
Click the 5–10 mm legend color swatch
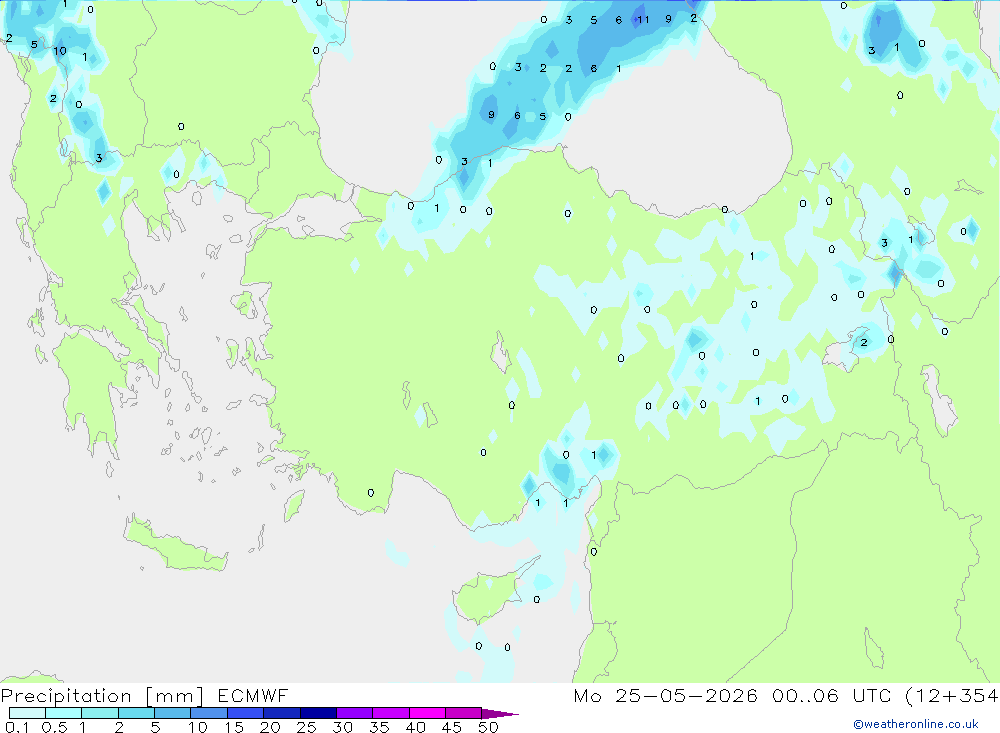pos(172,713)
